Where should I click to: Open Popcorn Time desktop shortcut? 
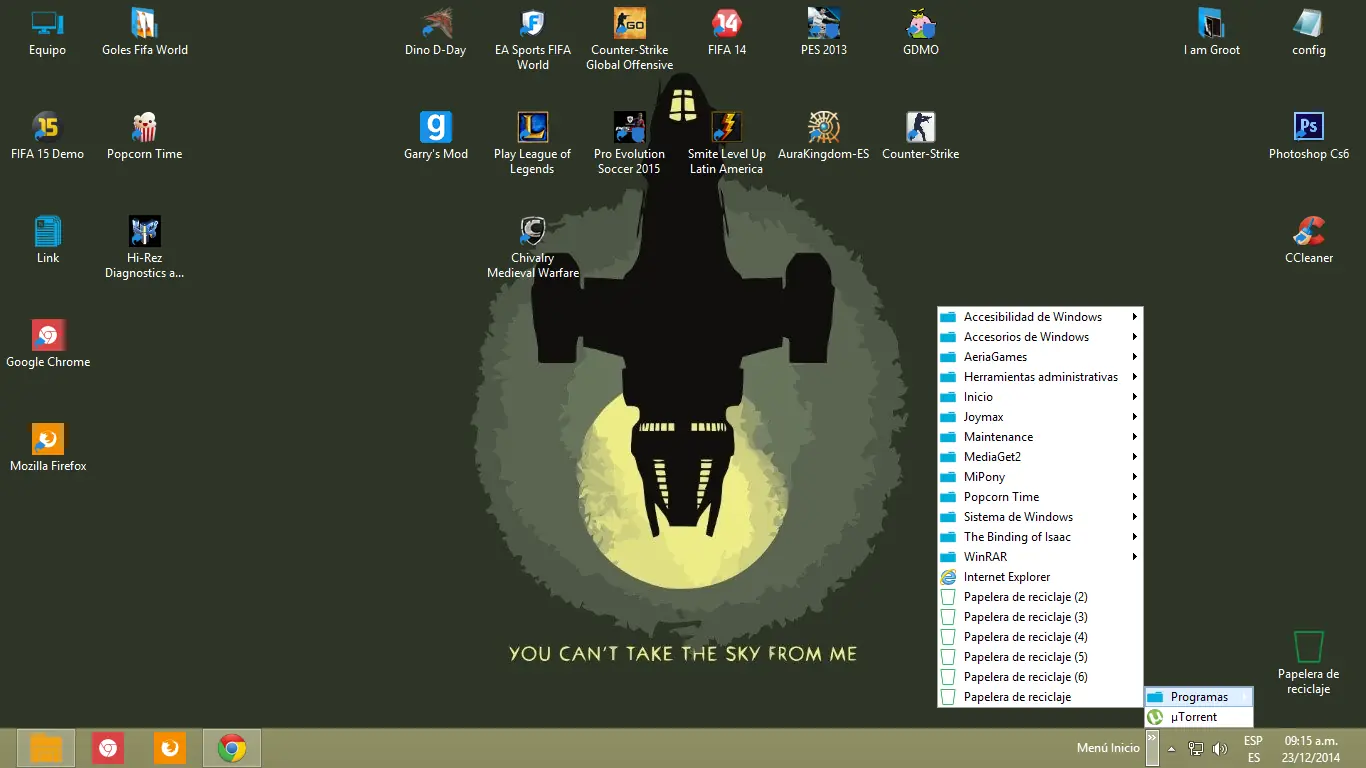click(145, 136)
